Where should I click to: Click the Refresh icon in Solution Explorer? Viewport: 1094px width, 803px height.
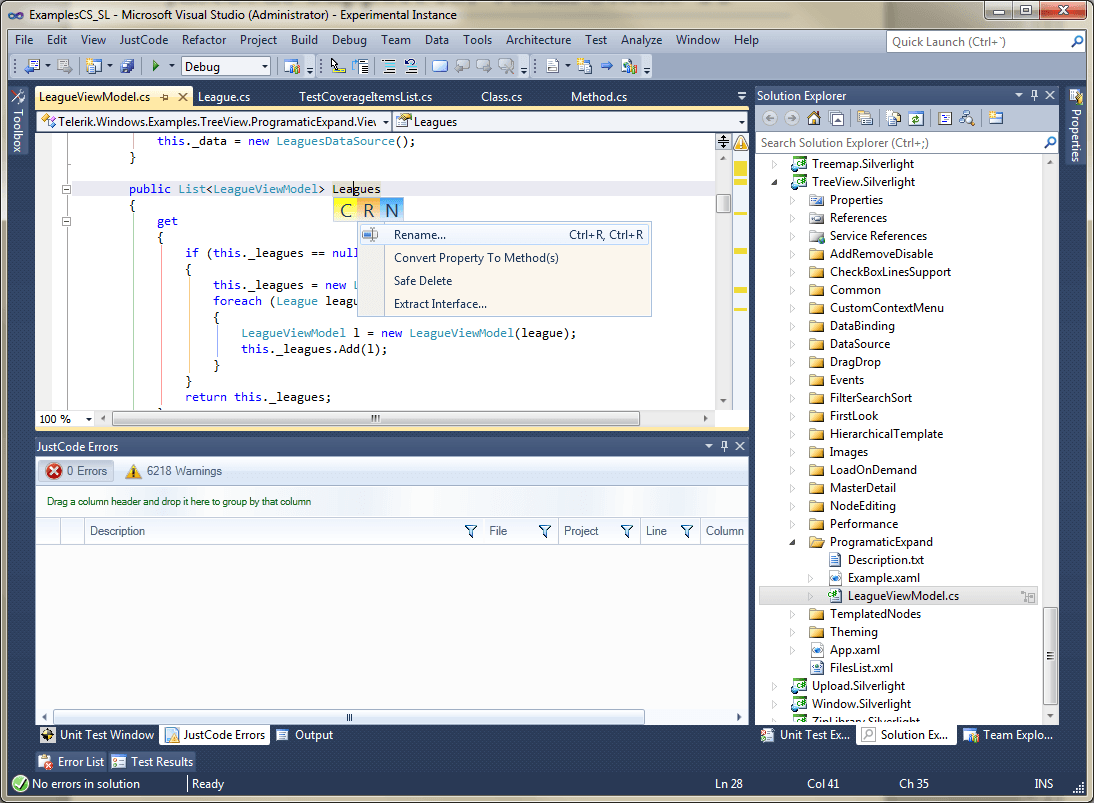(916, 118)
